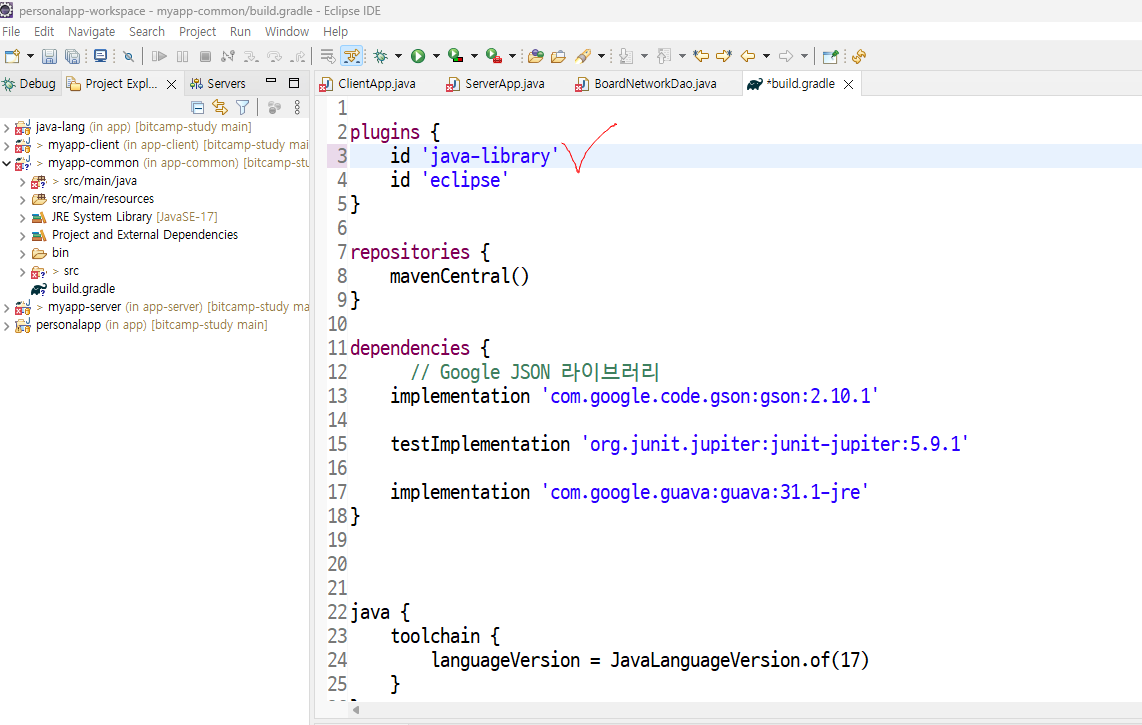Open the Coverage dropdown arrow
This screenshot has height=725, width=1142.
coord(474,56)
